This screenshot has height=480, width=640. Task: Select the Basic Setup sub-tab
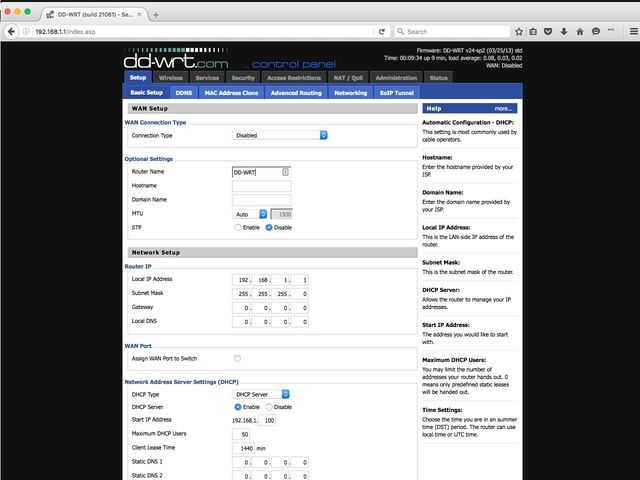[147, 93]
